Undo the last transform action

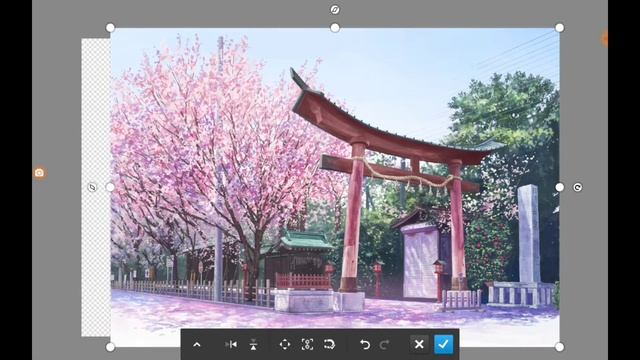coord(365,344)
